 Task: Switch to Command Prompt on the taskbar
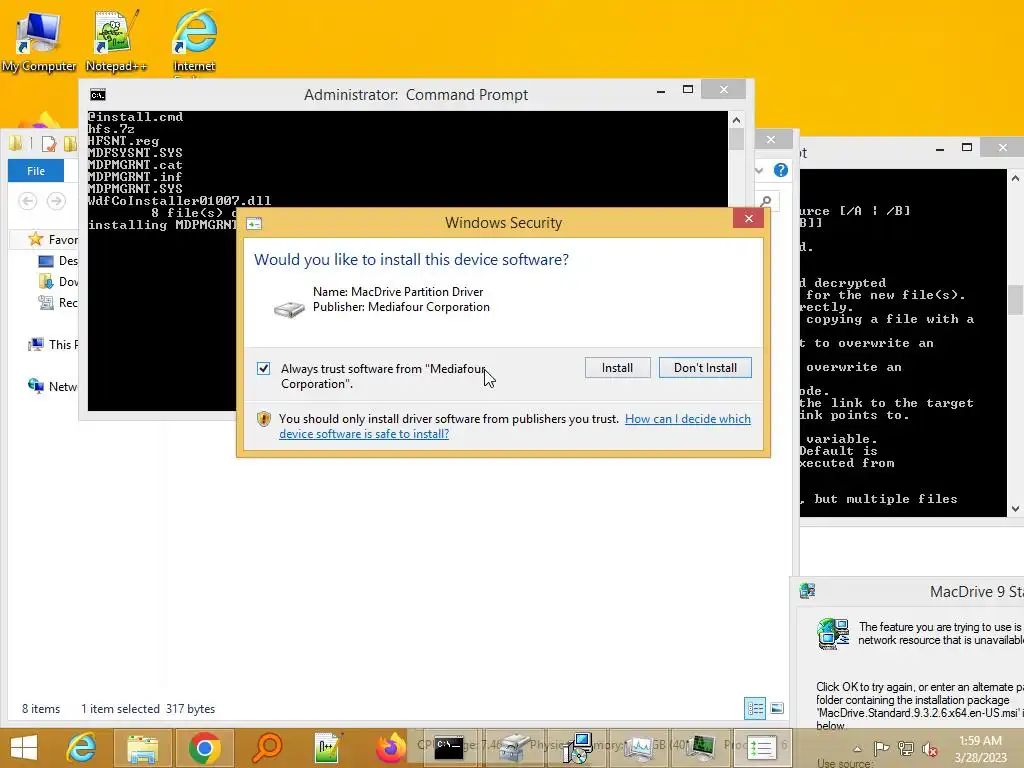(449, 748)
